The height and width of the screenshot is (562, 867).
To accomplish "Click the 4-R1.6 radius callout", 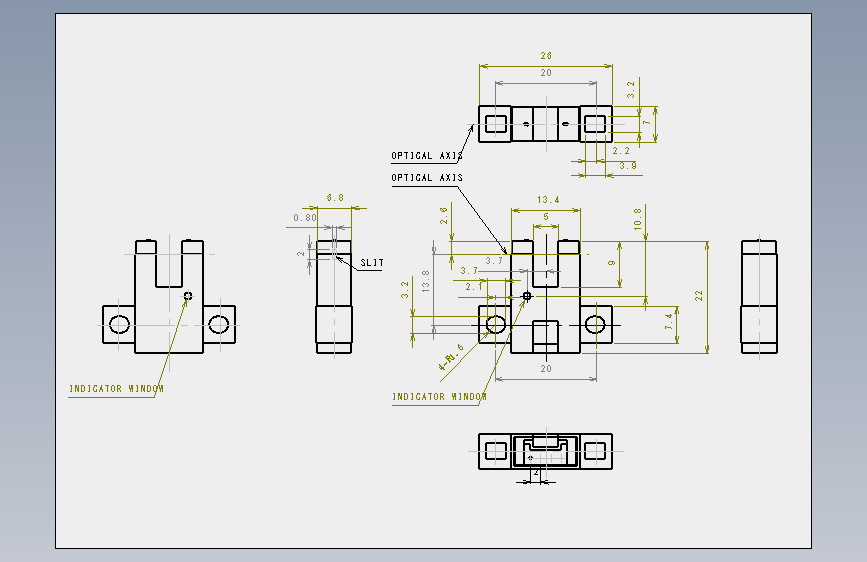I will [x=451, y=357].
